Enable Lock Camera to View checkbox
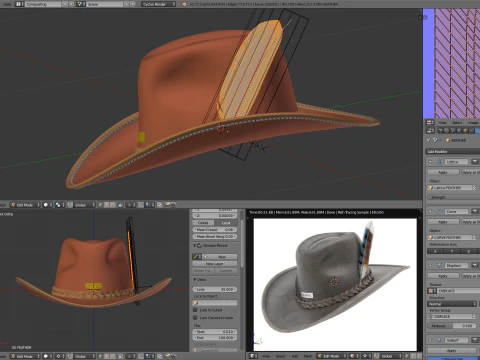This screenshot has width=480, height=360. [x=195, y=318]
